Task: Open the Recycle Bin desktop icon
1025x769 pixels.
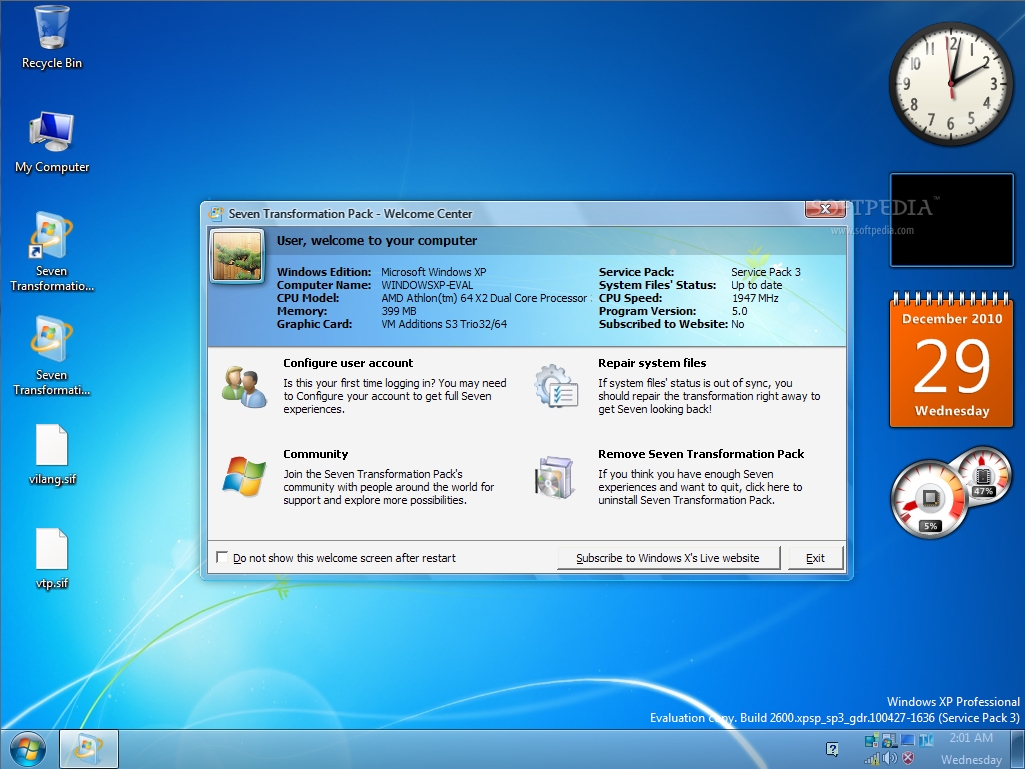Action: pos(52,30)
